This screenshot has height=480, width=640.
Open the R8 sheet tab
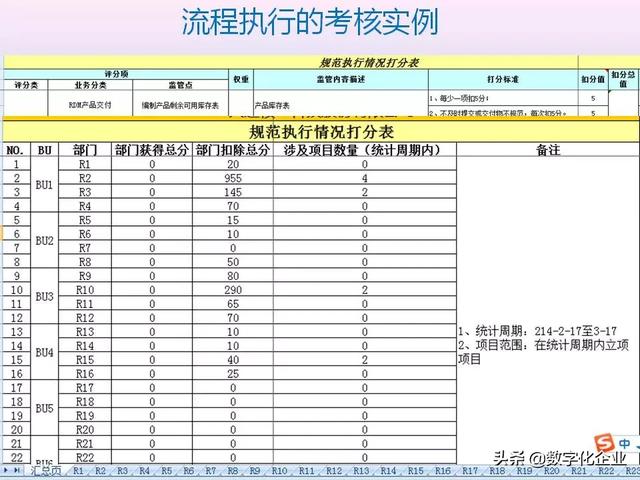(233, 471)
